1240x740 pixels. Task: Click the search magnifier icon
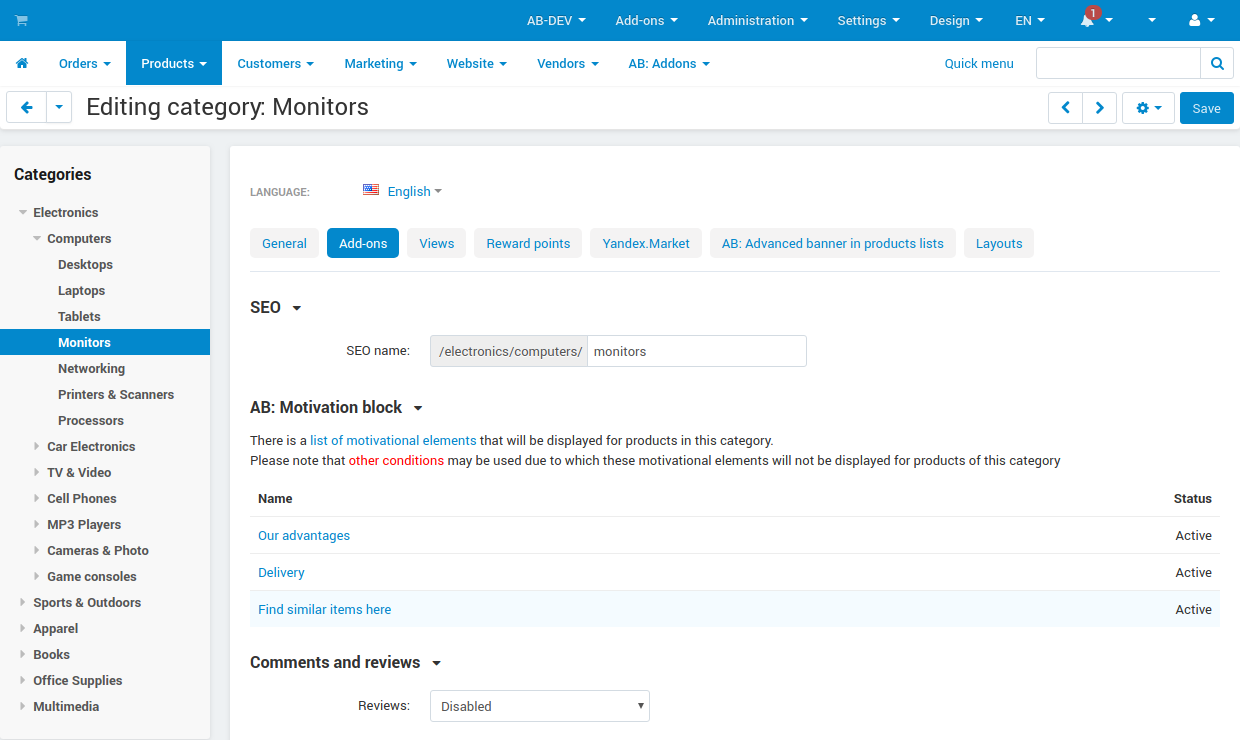tap(1216, 62)
